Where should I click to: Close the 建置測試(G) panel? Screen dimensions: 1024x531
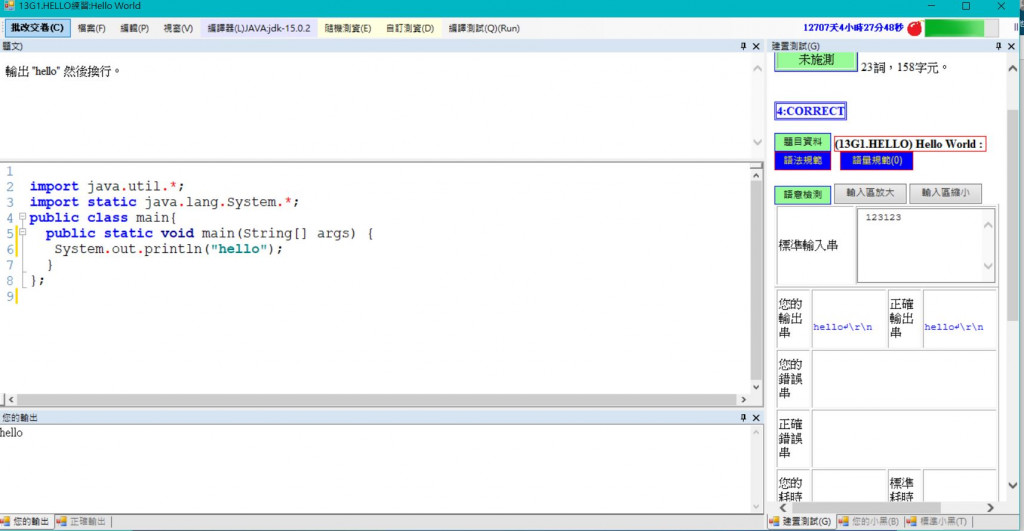pyautogui.click(x=1012, y=46)
